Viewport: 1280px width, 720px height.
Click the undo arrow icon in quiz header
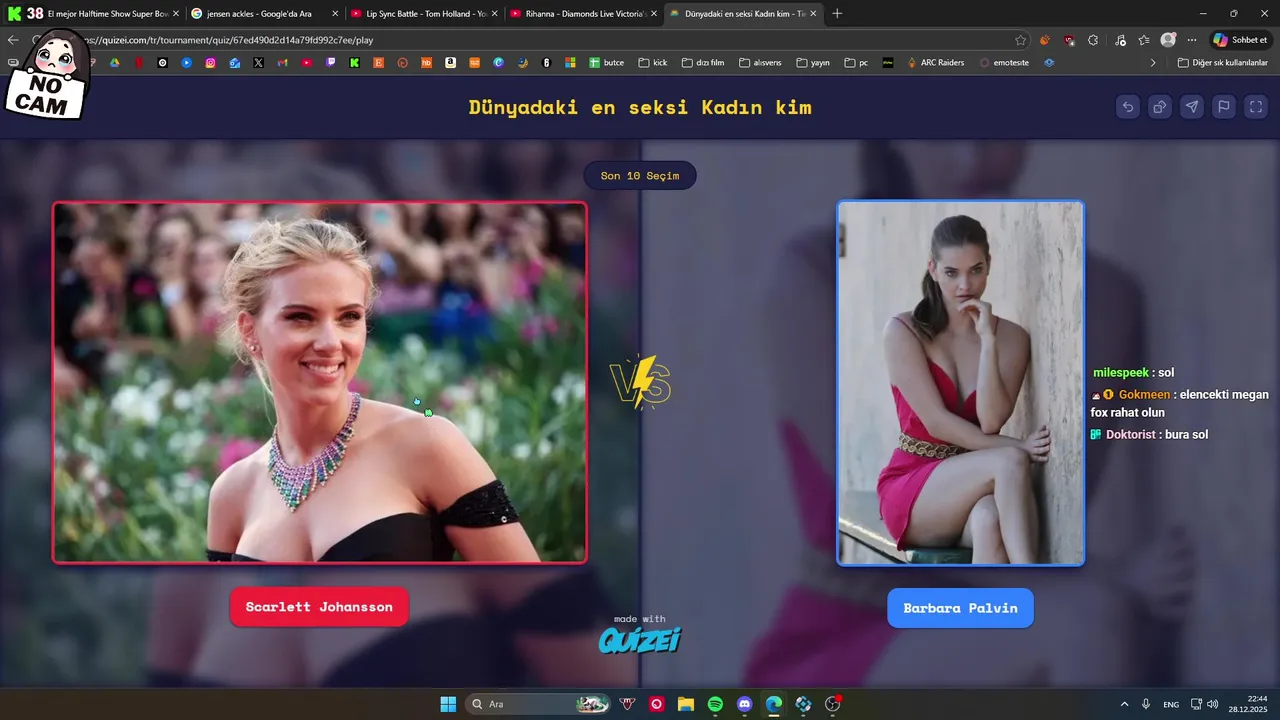click(x=1128, y=107)
